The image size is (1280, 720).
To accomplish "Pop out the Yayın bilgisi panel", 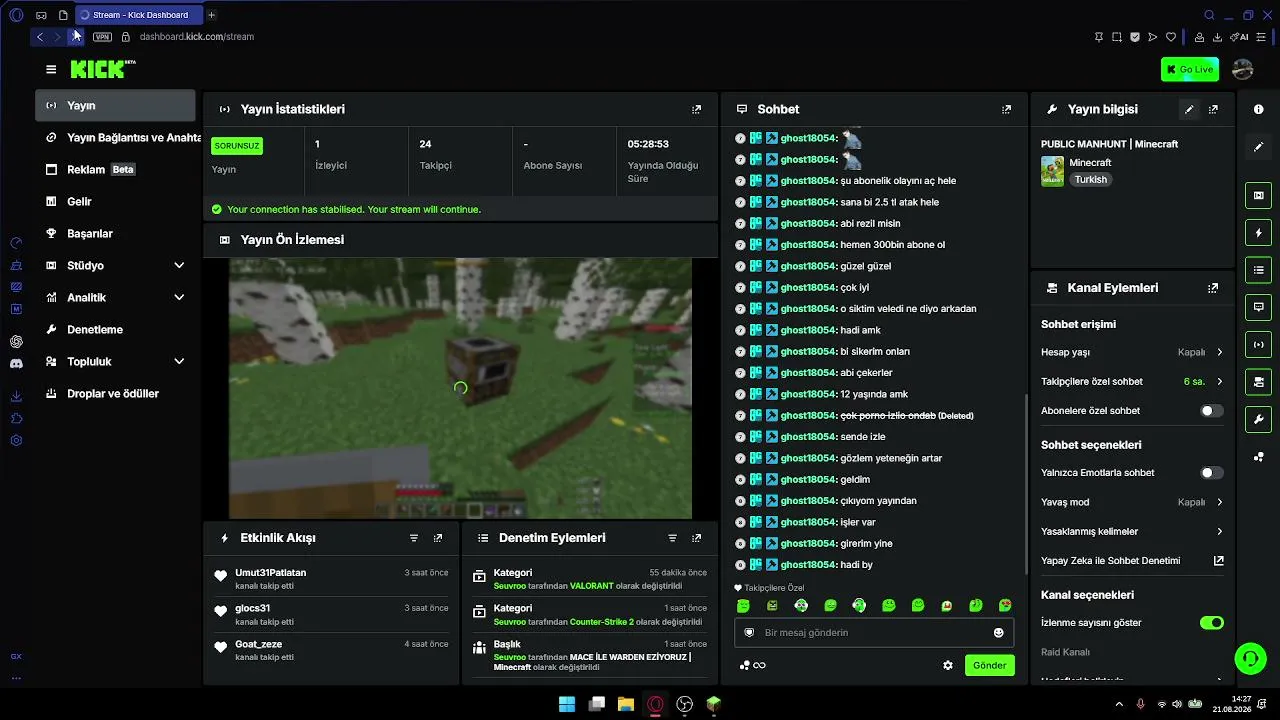I will click(1213, 109).
